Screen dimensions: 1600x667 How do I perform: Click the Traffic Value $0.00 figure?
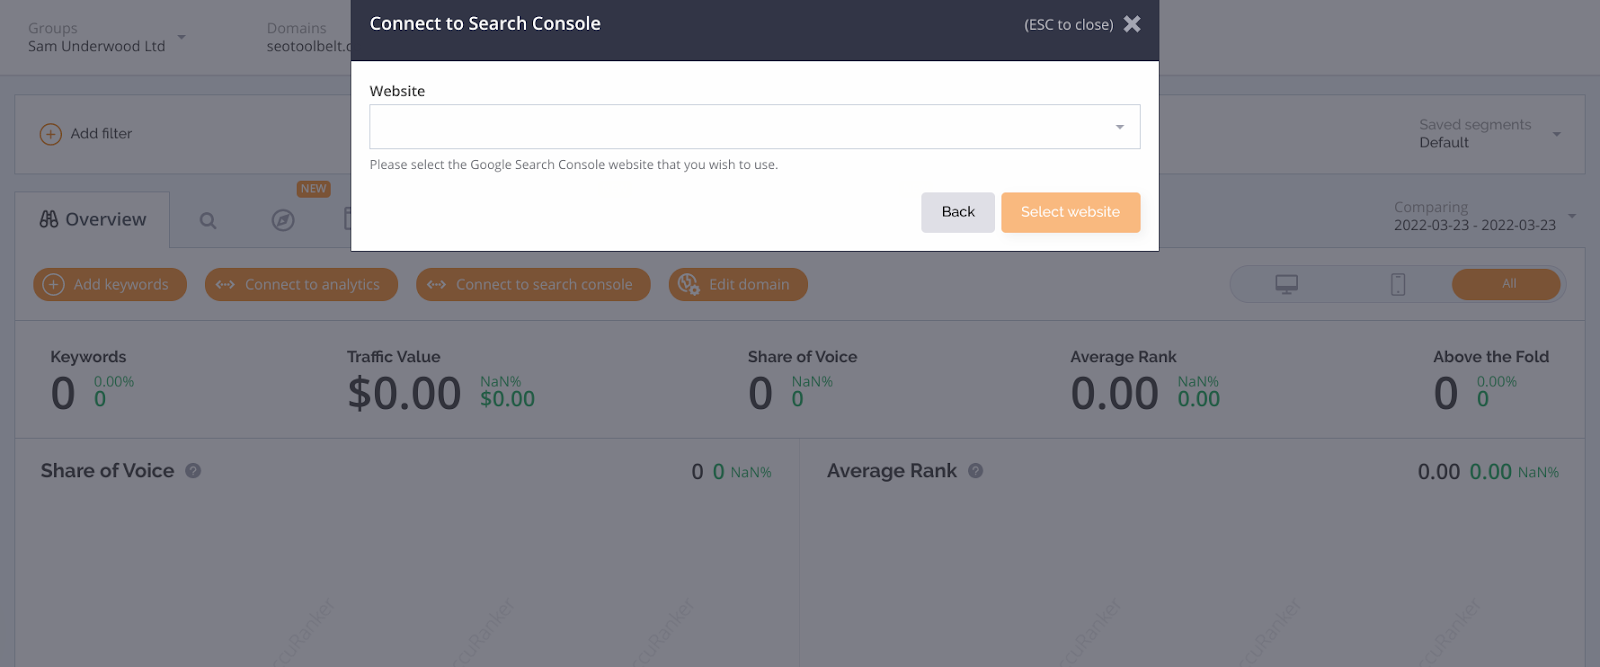[404, 393]
